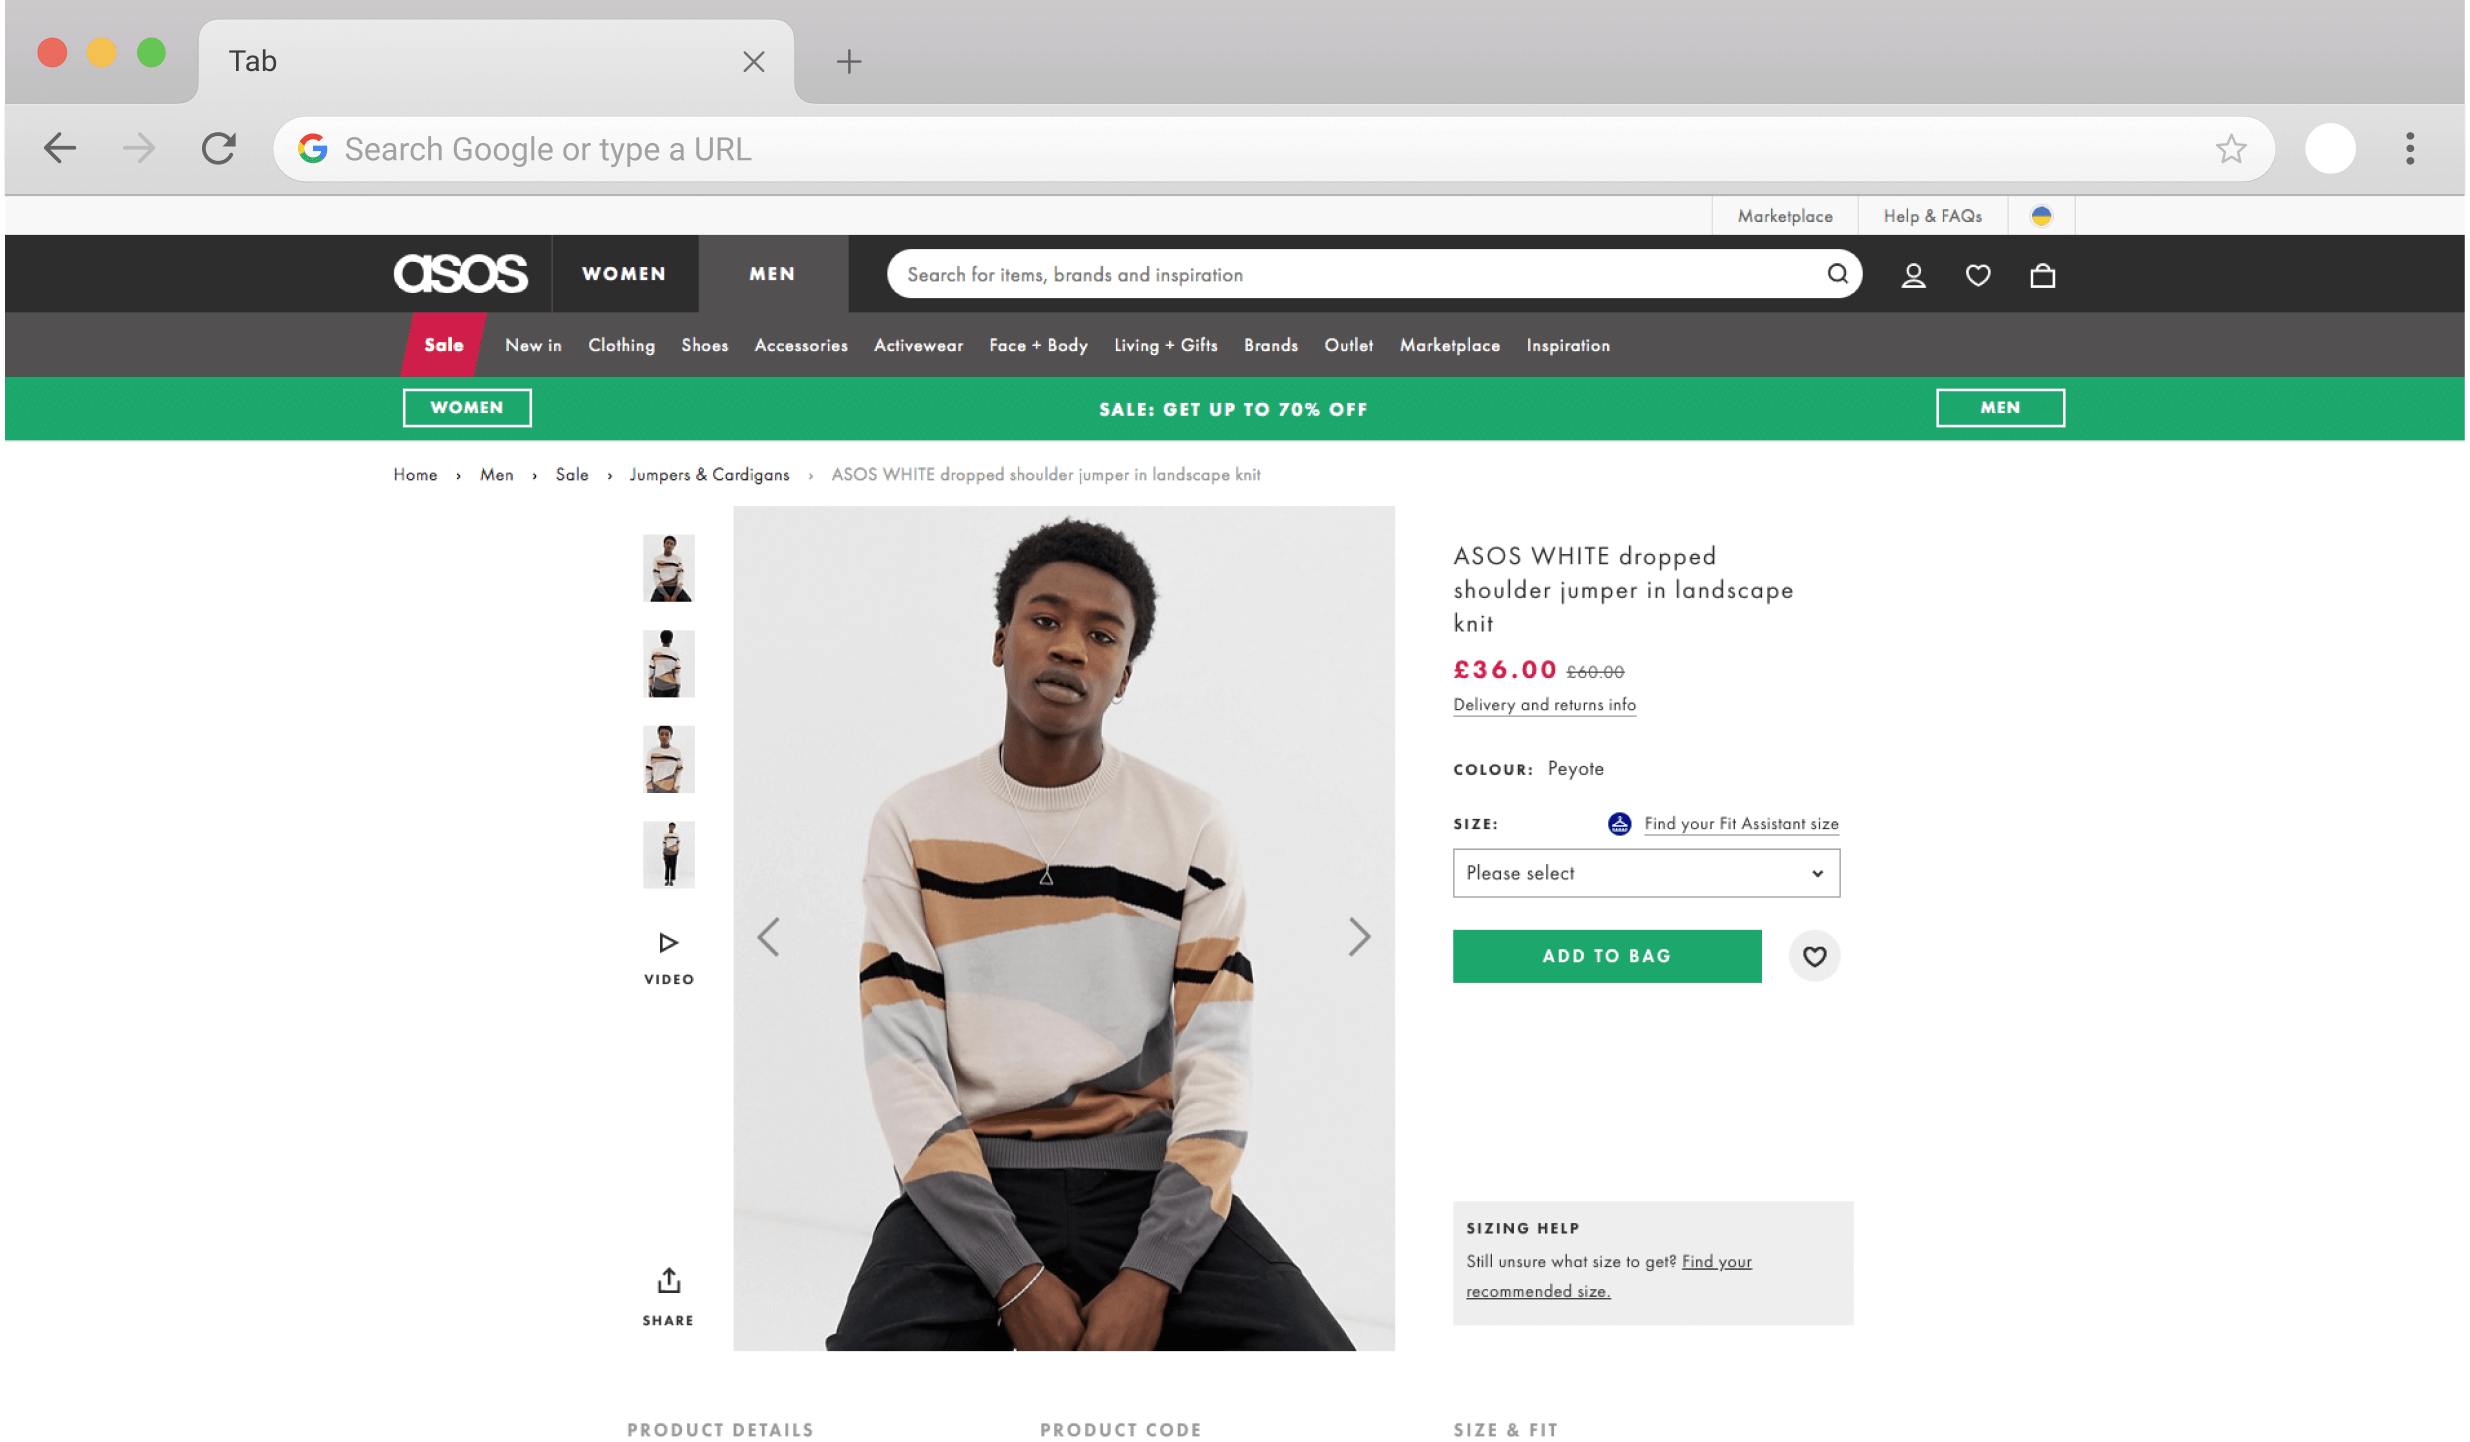Add the jumper to bag

[x=1606, y=956]
